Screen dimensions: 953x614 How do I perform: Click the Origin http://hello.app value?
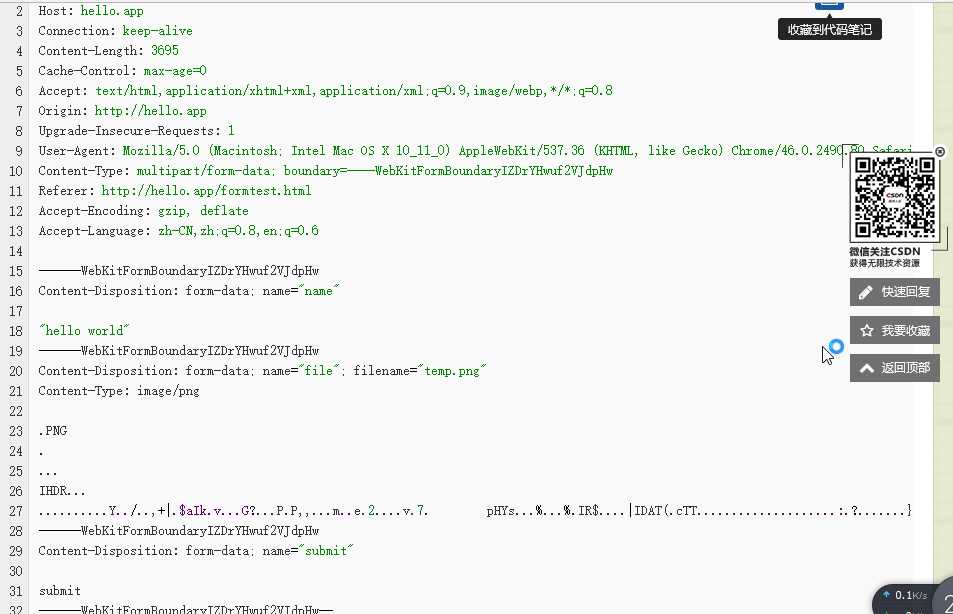coord(150,111)
